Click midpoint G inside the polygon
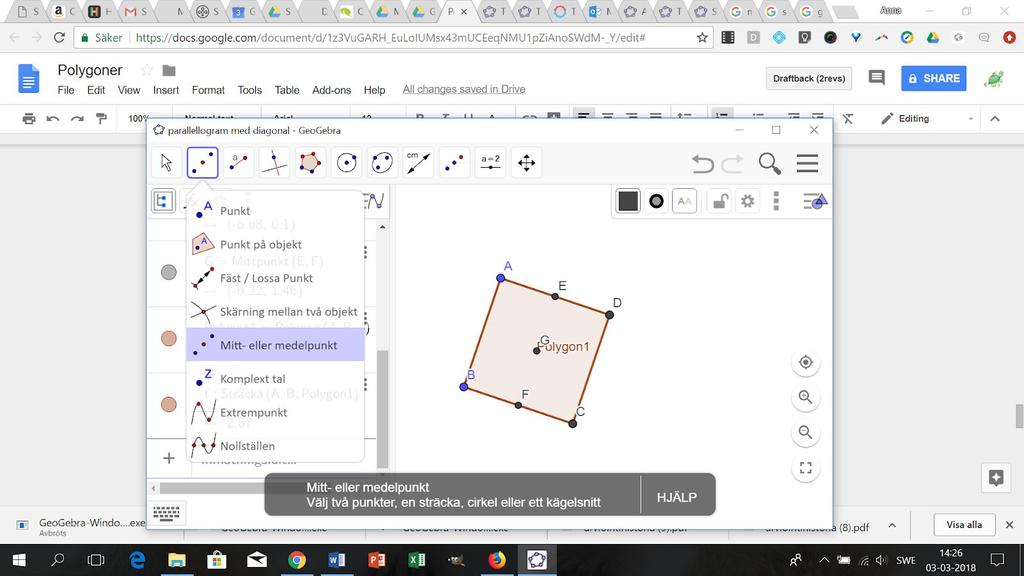This screenshot has height=576, width=1024. [537, 351]
